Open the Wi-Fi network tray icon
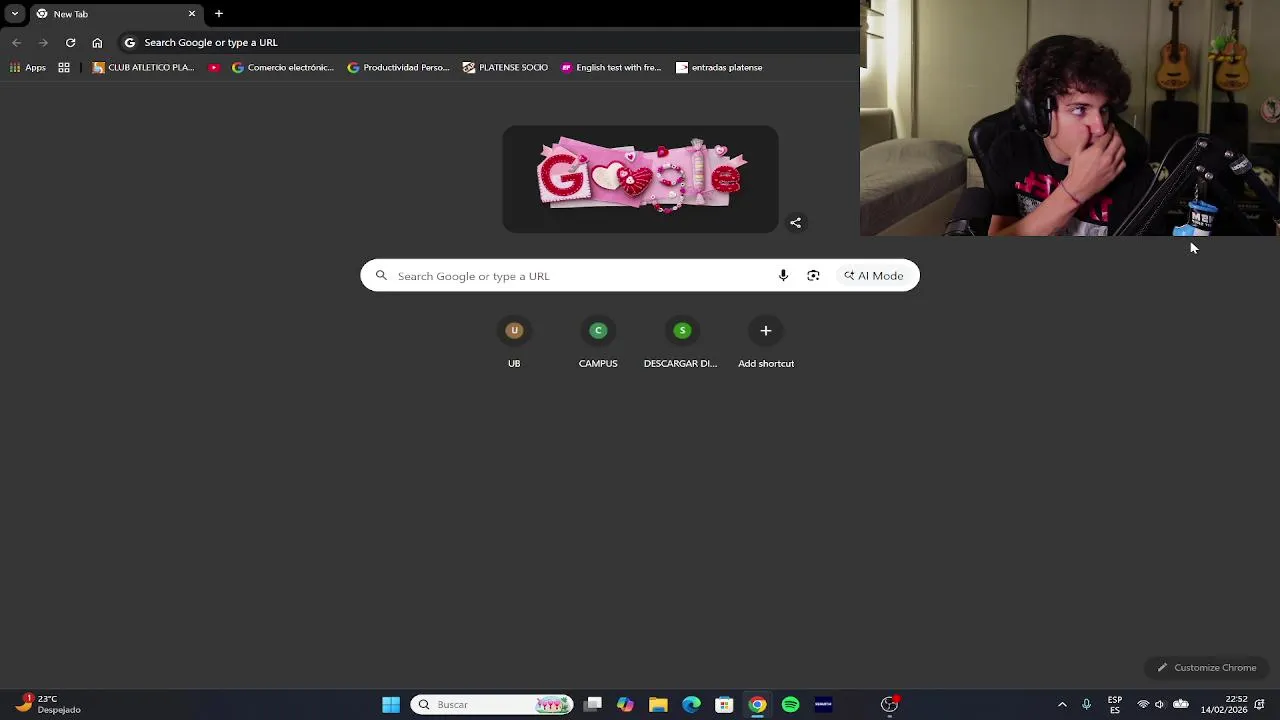The image size is (1280, 720). [1143, 705]
